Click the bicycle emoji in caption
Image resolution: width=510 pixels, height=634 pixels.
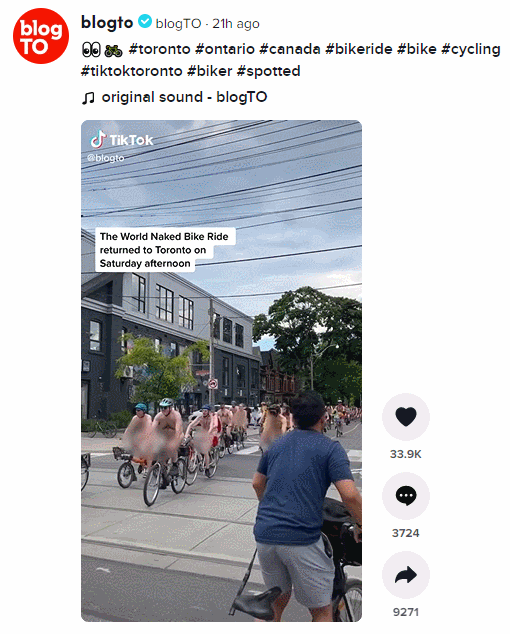point(113,50)
